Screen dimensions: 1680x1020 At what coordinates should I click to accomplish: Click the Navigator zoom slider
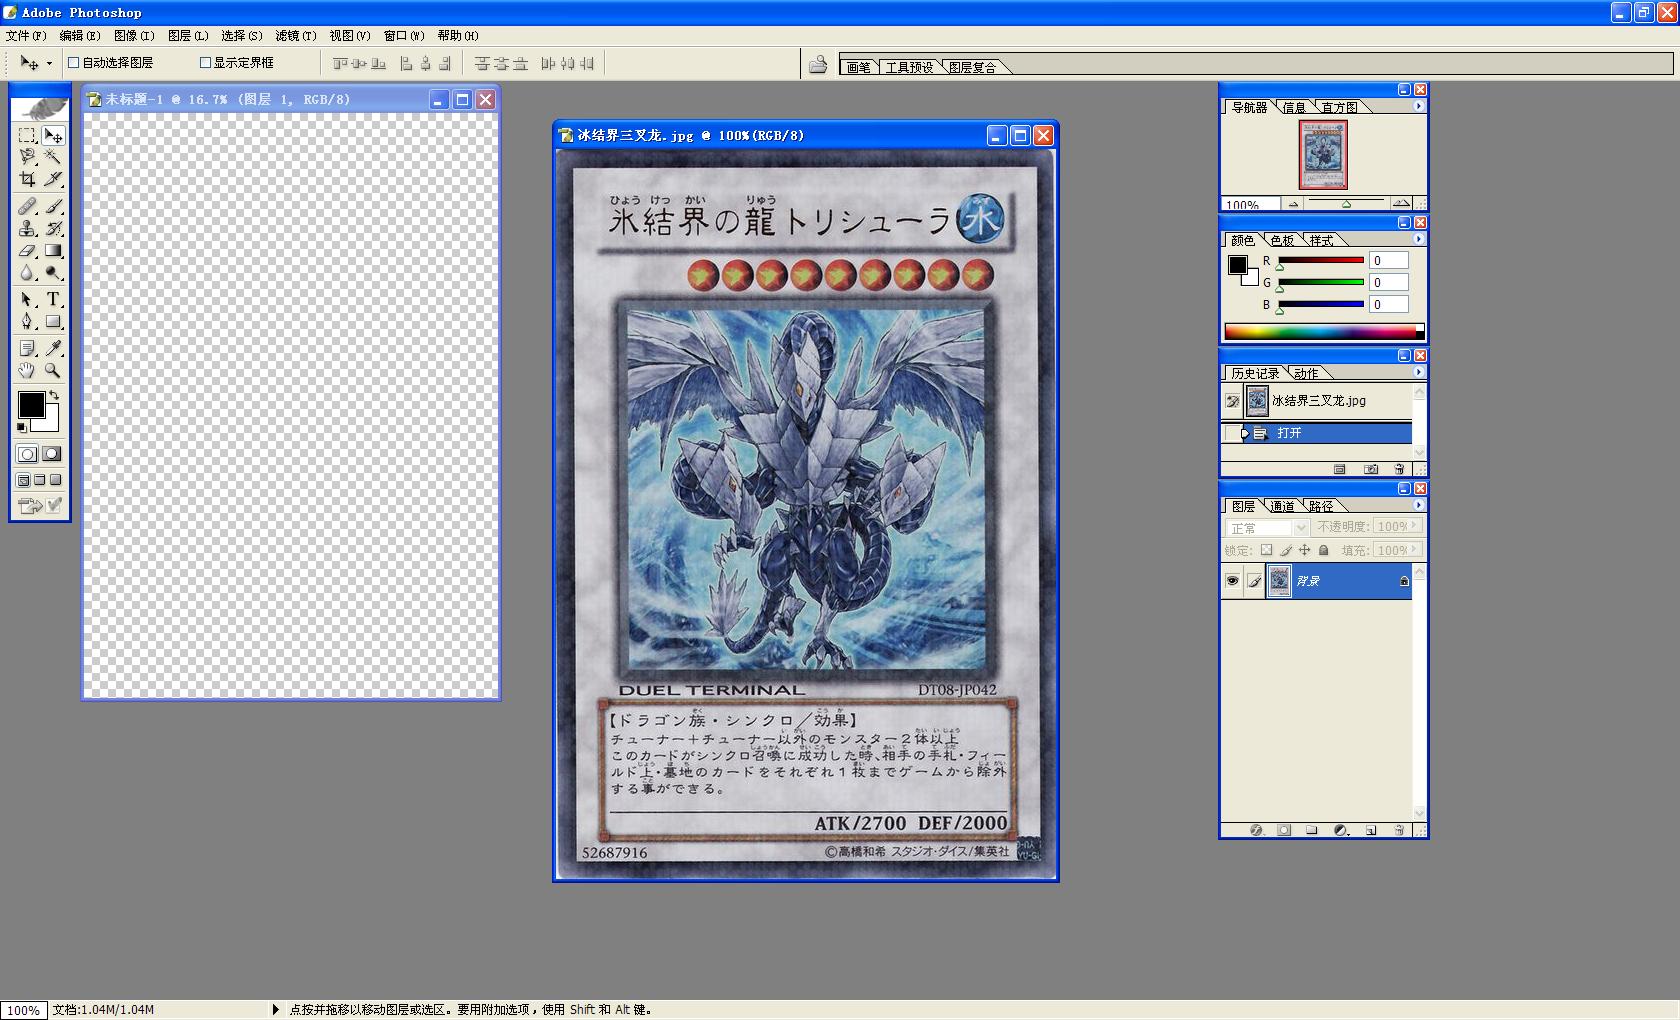pyautogui.click(x=1346, y=204)
